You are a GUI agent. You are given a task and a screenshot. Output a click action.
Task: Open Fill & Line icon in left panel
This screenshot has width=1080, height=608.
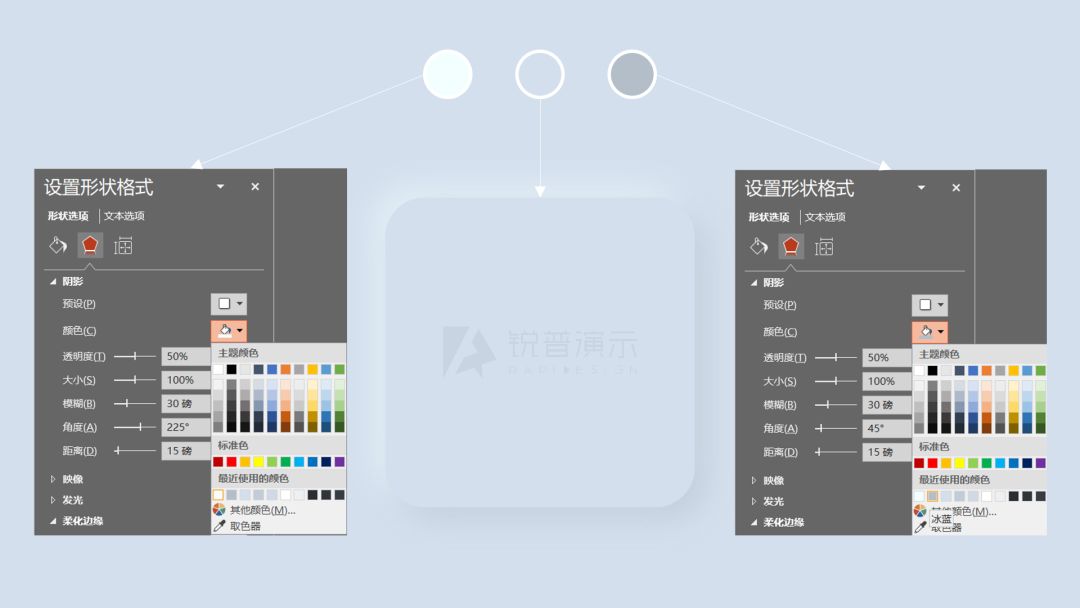[58, 245]
